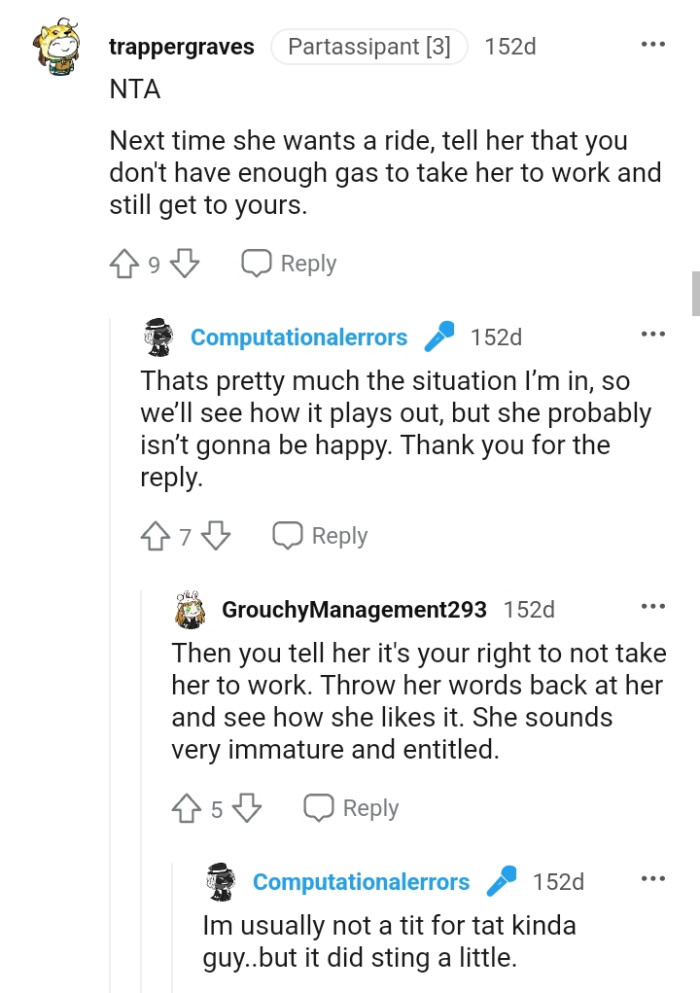Click the Partassipant [3] flair badge

[369, 45]
